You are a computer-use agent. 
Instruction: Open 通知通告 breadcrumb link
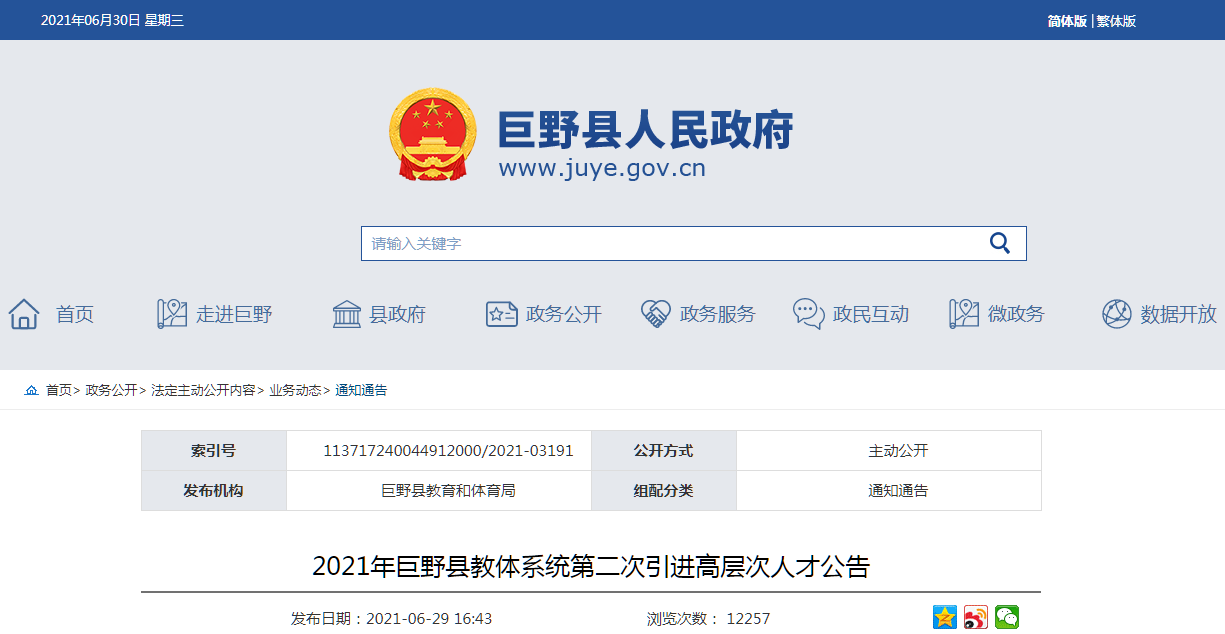[x=361, y=390]
